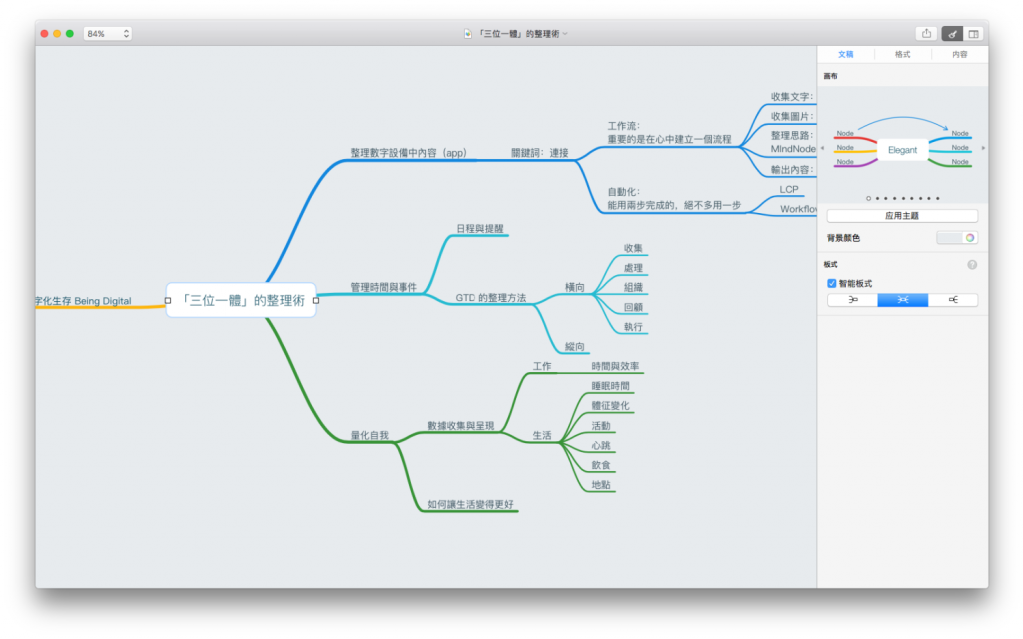This screenshot has height=639, width=1023.
Task: Select the node 日程與提醒
Action: (x=480, y=228)
